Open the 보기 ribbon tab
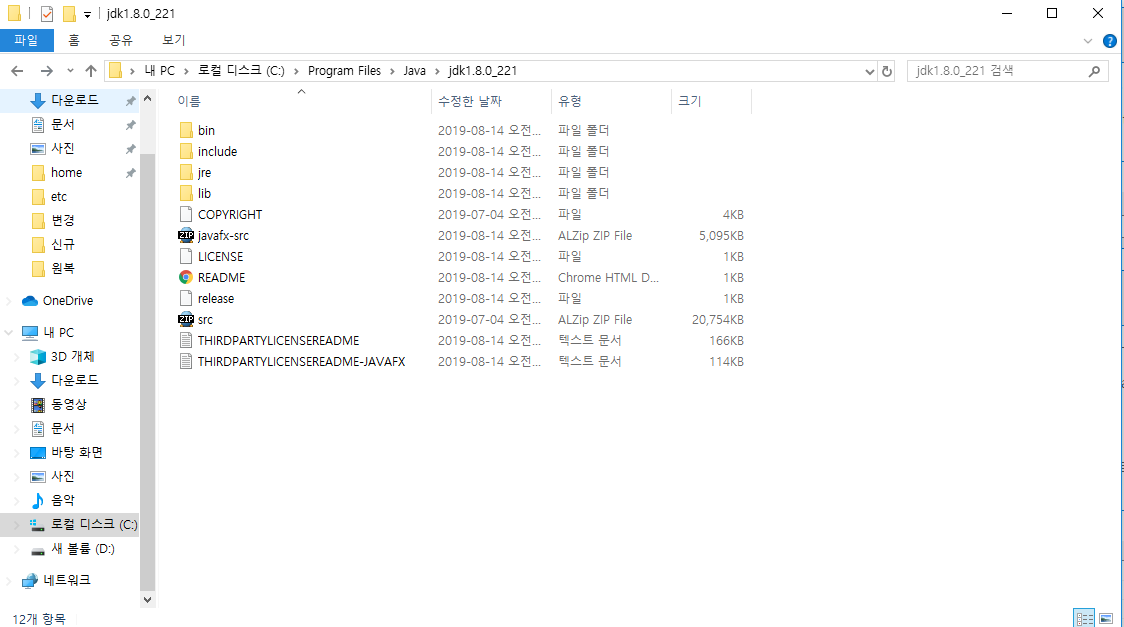Screen dimensions: 1124x627 [x=173, y=40]
